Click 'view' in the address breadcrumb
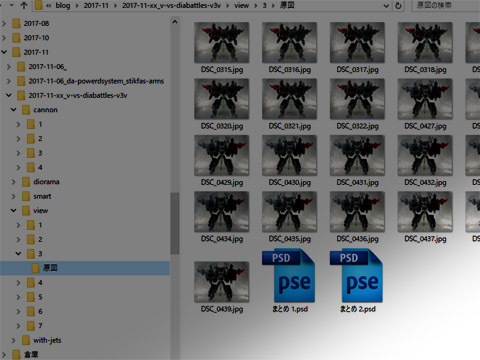480x360 pixels. point(241,5)
